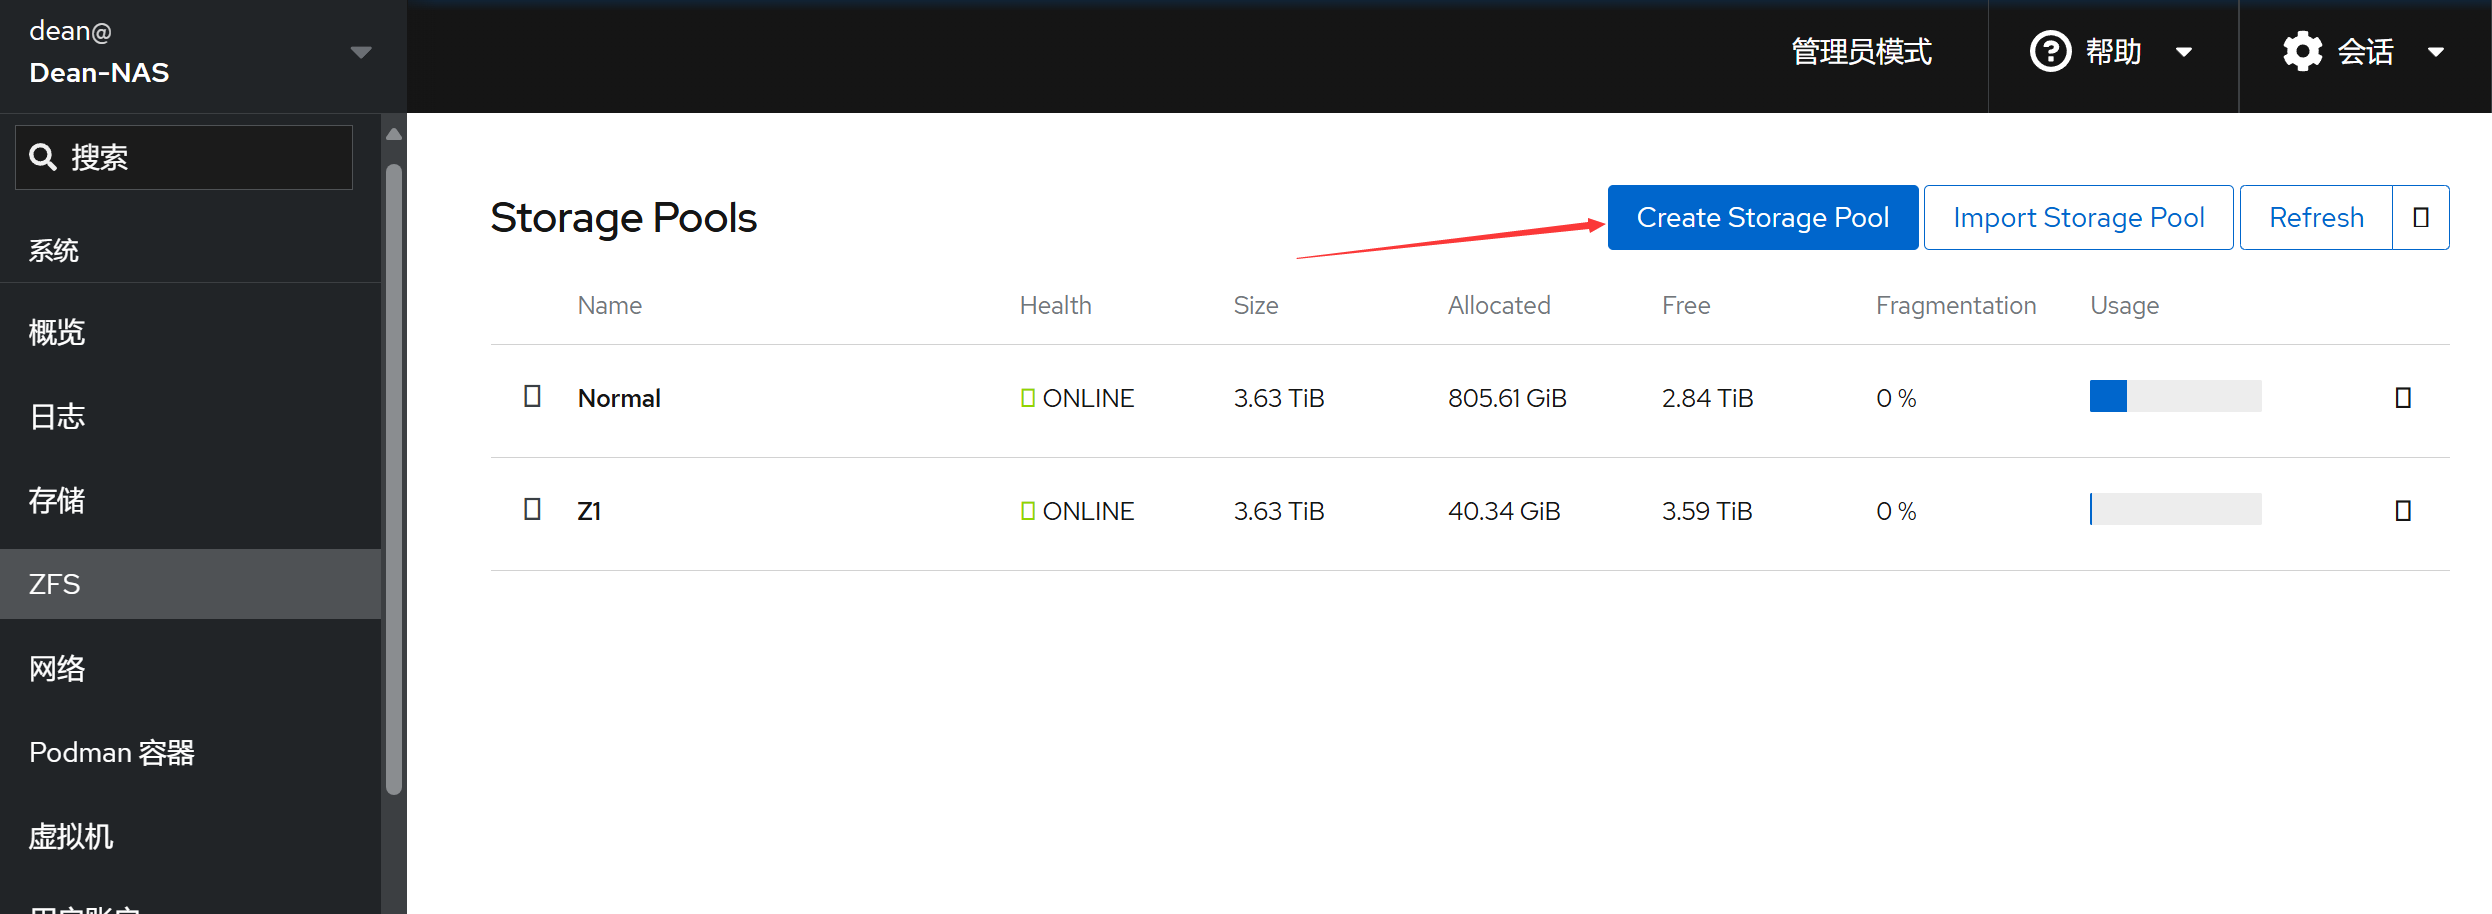
Task: Click the 搜索 search input field
Action: (x=200, y=157)
